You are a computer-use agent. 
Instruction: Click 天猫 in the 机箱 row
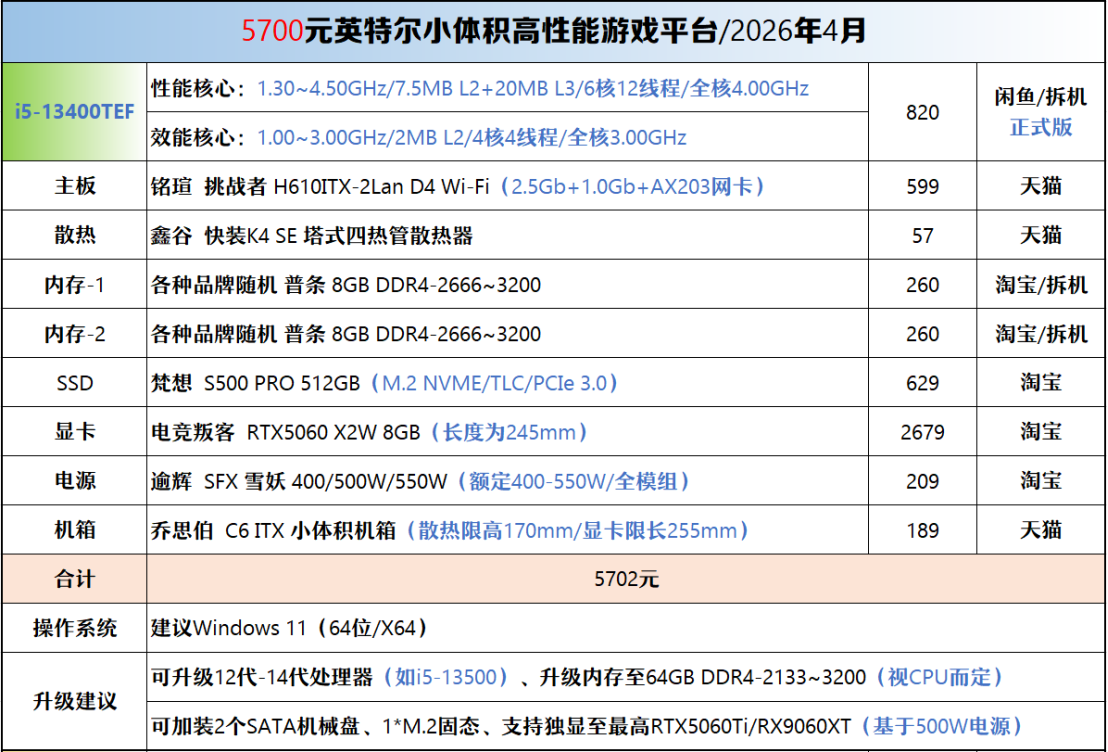(1040, 529)
